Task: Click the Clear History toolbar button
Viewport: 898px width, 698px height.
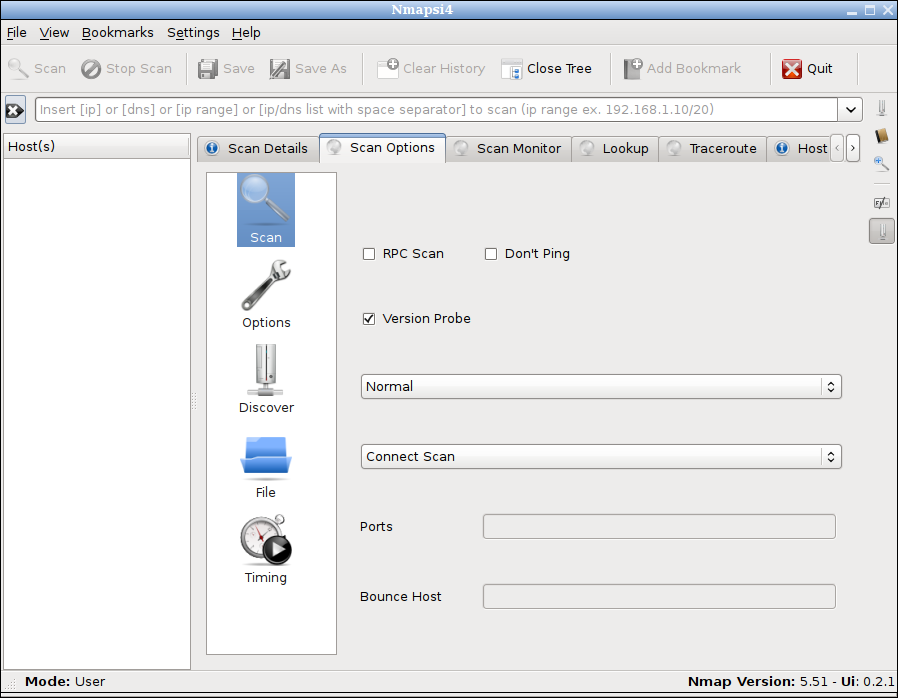Action: 431,69
